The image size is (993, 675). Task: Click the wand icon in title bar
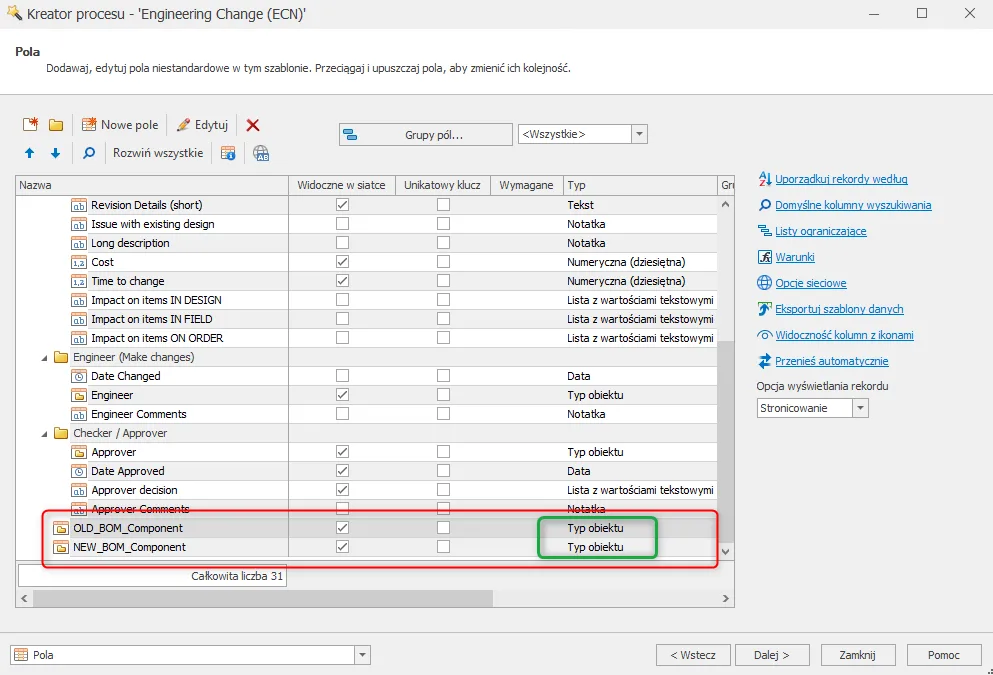point(14,12)
